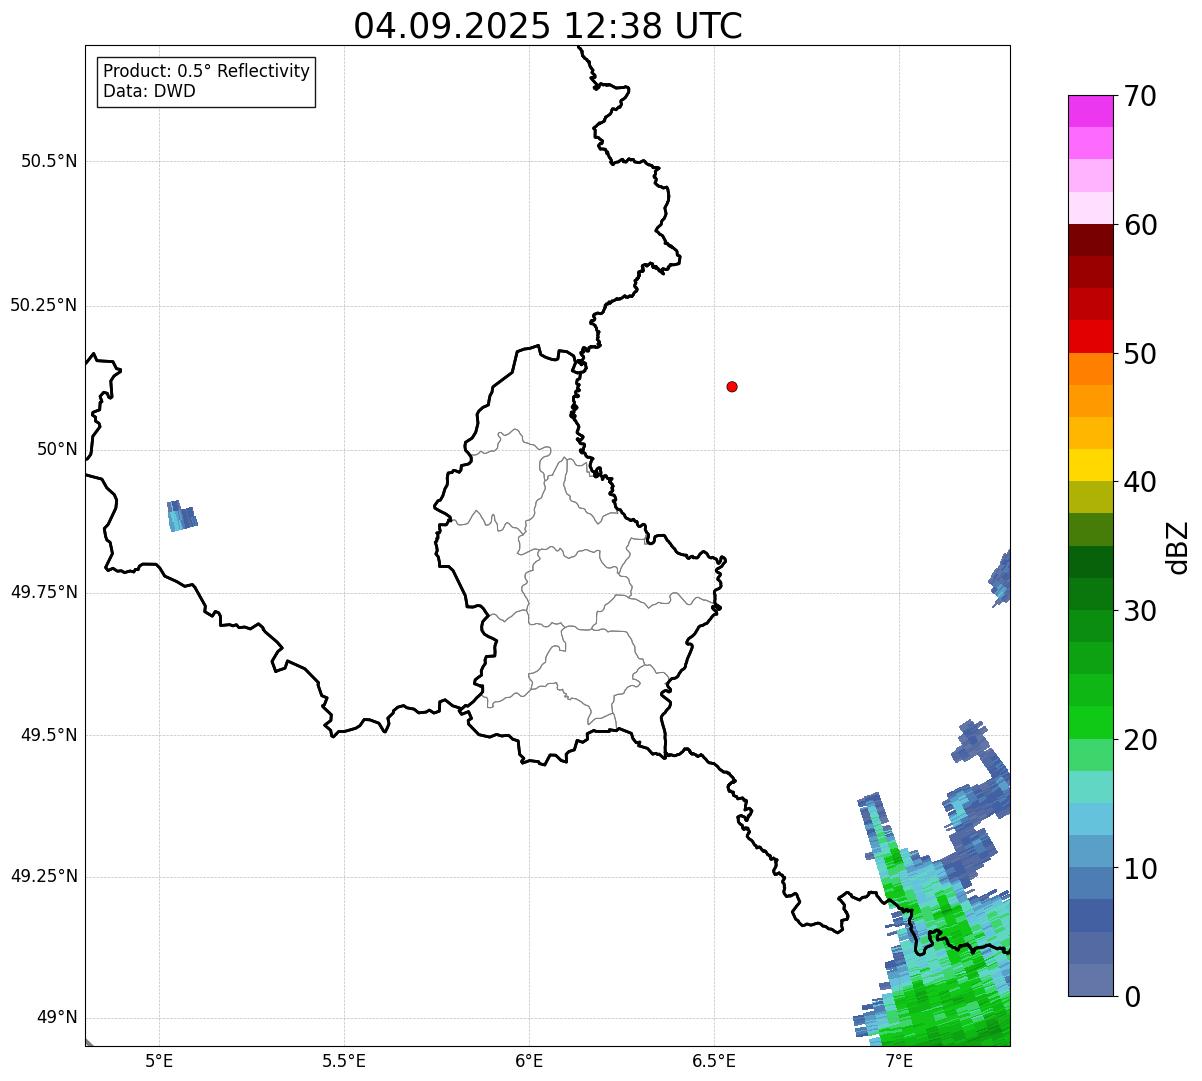Click the magenta top segment of the colorbar
The width and height of the screenshot is (1202, 1081).
[1090, 111]
